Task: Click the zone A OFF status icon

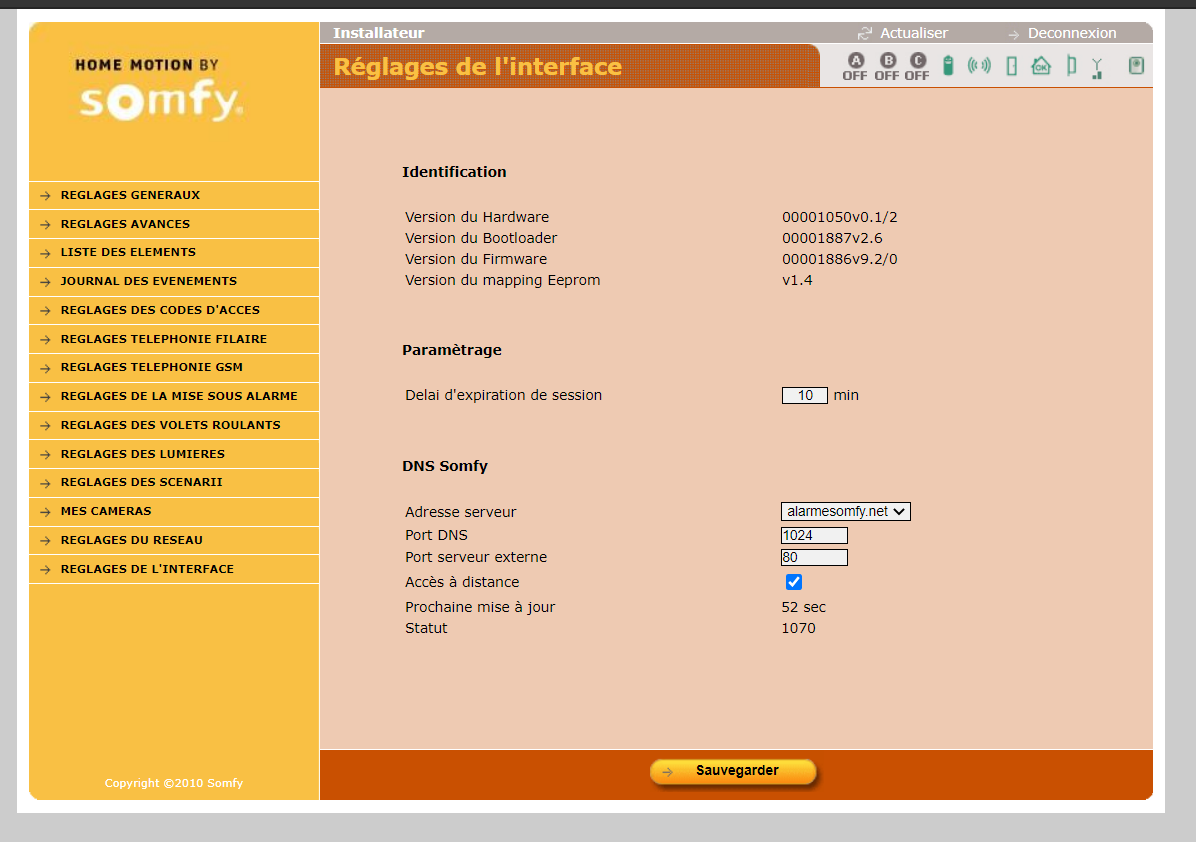Action: click(855, 66)
